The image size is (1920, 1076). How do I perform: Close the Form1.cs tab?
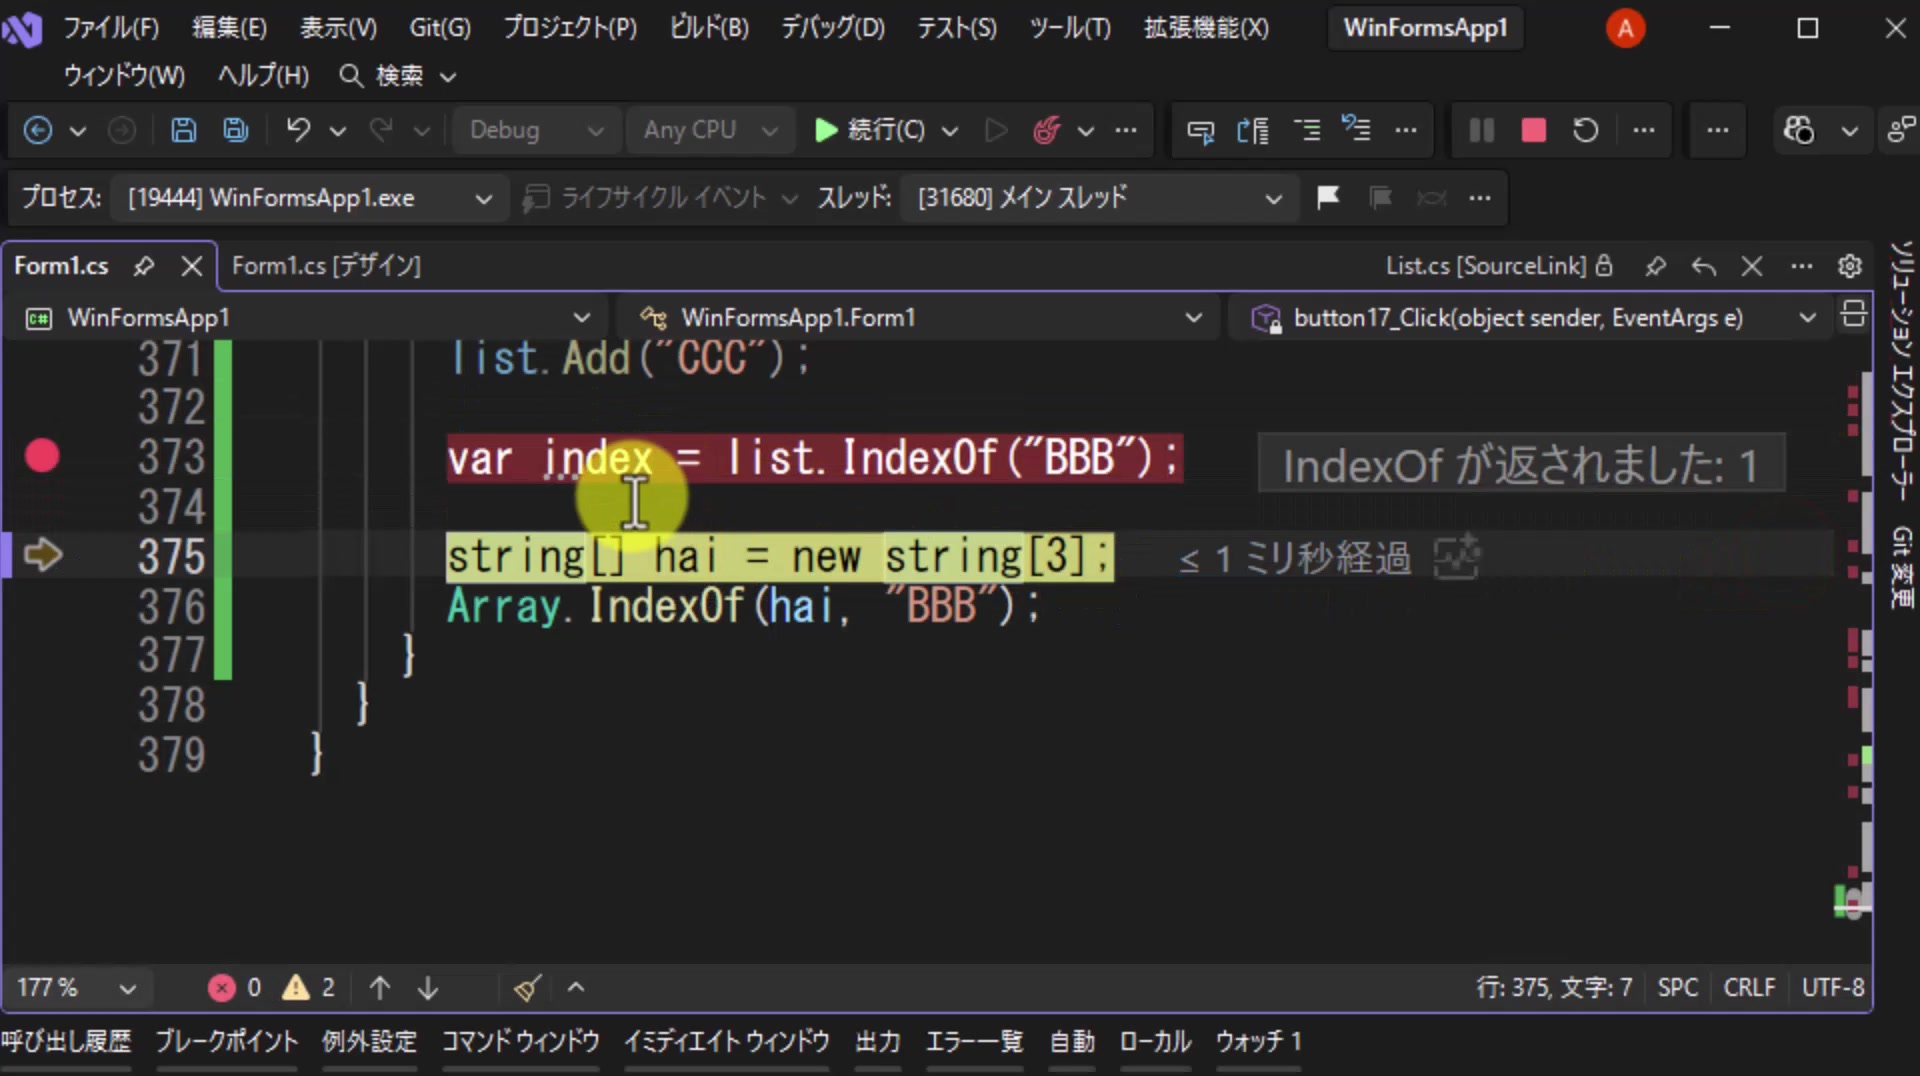point(192,266)
